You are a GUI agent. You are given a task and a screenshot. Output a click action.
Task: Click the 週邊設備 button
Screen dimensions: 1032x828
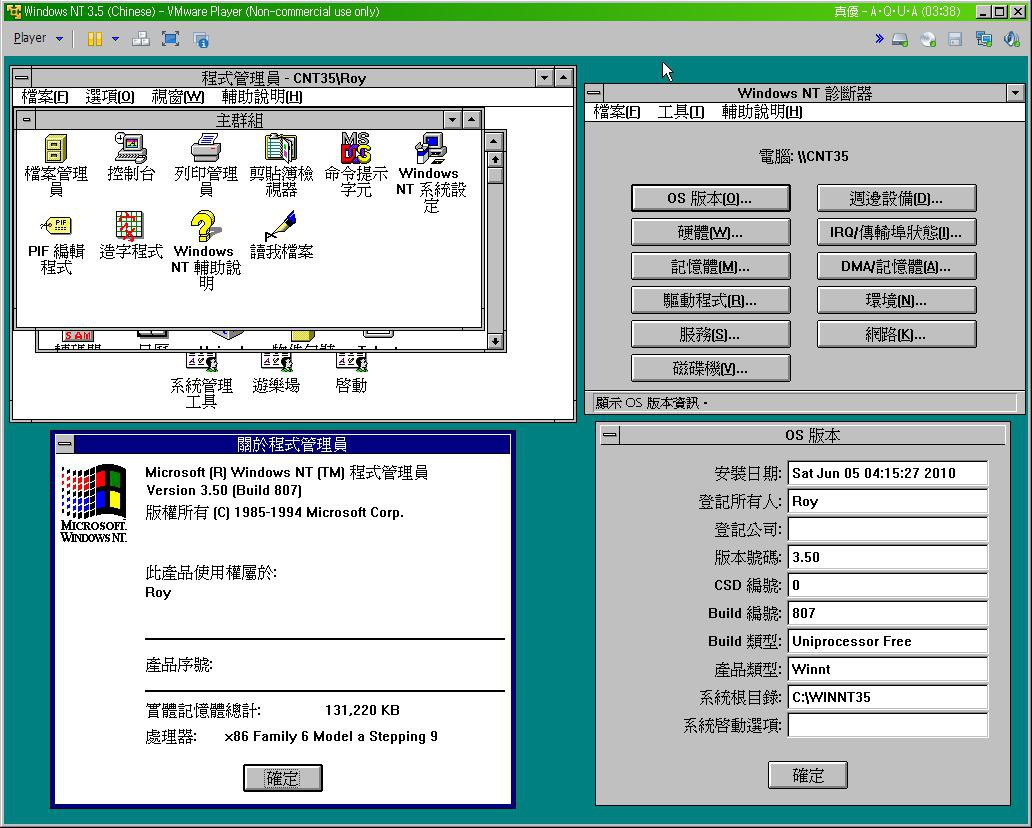pos(896,198)
